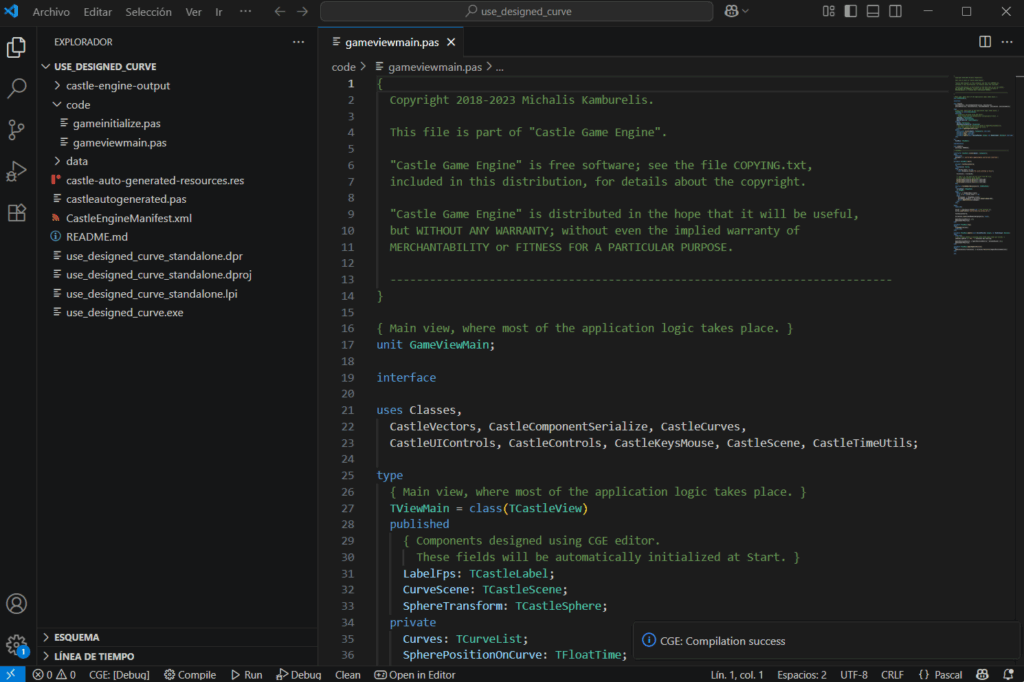Screen dimensions: 1024x682
Task: Open the Ver menu
Action: click(193, 12)
